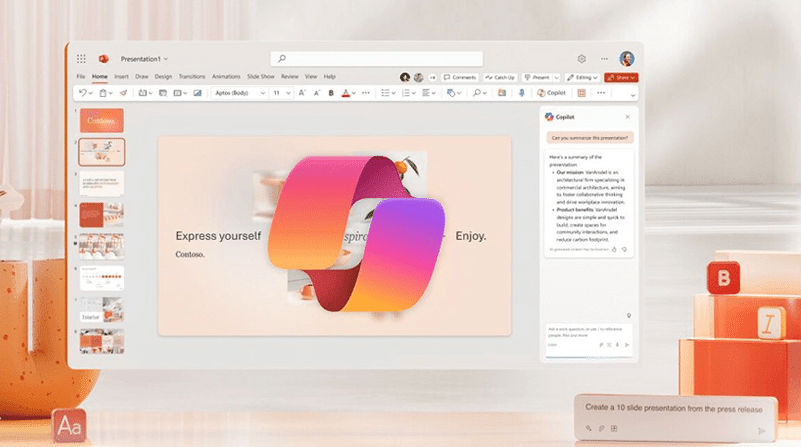Expand the New Slide dropdown arrow

click(150, 93)
